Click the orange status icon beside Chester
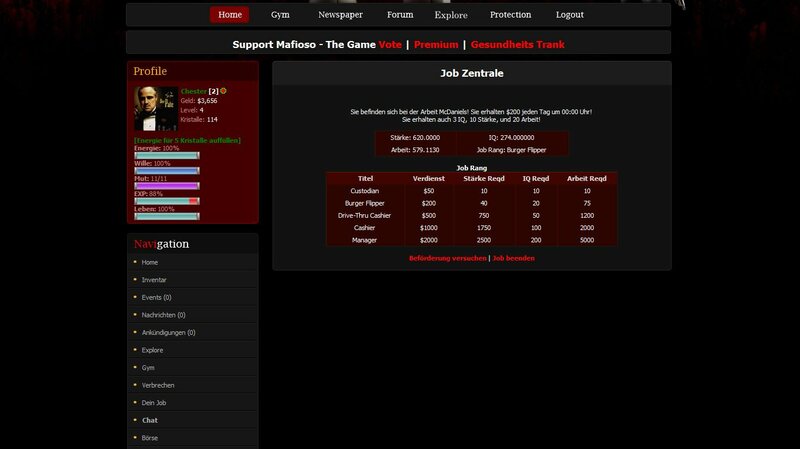Screen dimensions: 800x449 [223, 91]
